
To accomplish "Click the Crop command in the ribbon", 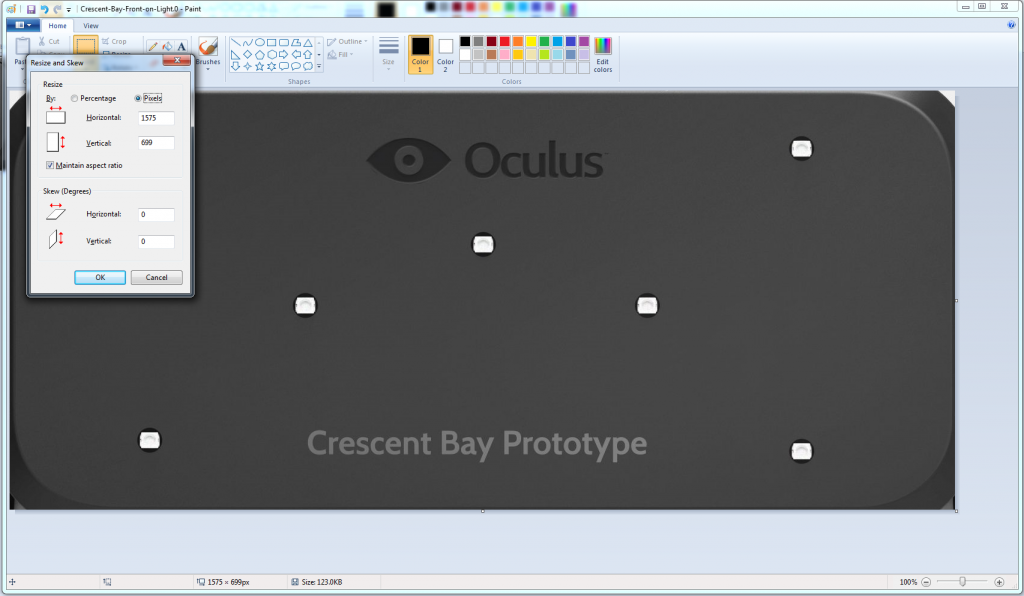I will click(114, 41).
